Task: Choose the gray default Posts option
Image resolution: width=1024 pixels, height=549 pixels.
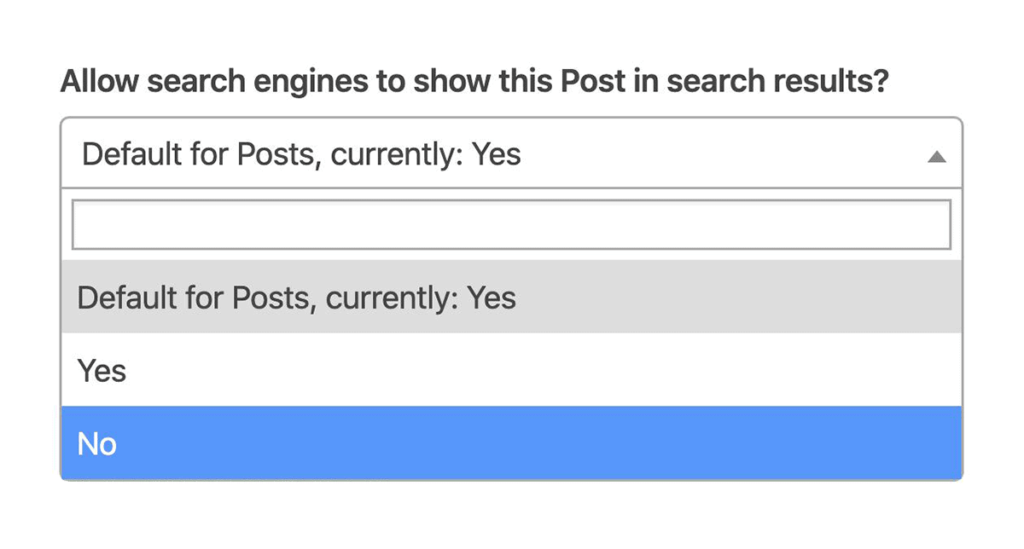Action: 511,297
